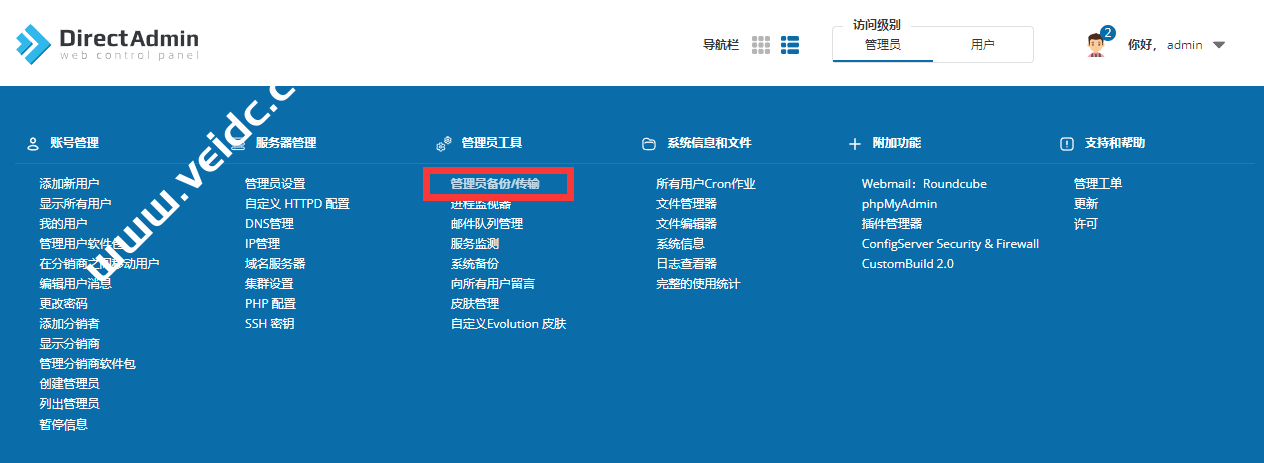Screen dimensions: 1264x463
Task: Open 列出管理员
Action: 69,404
